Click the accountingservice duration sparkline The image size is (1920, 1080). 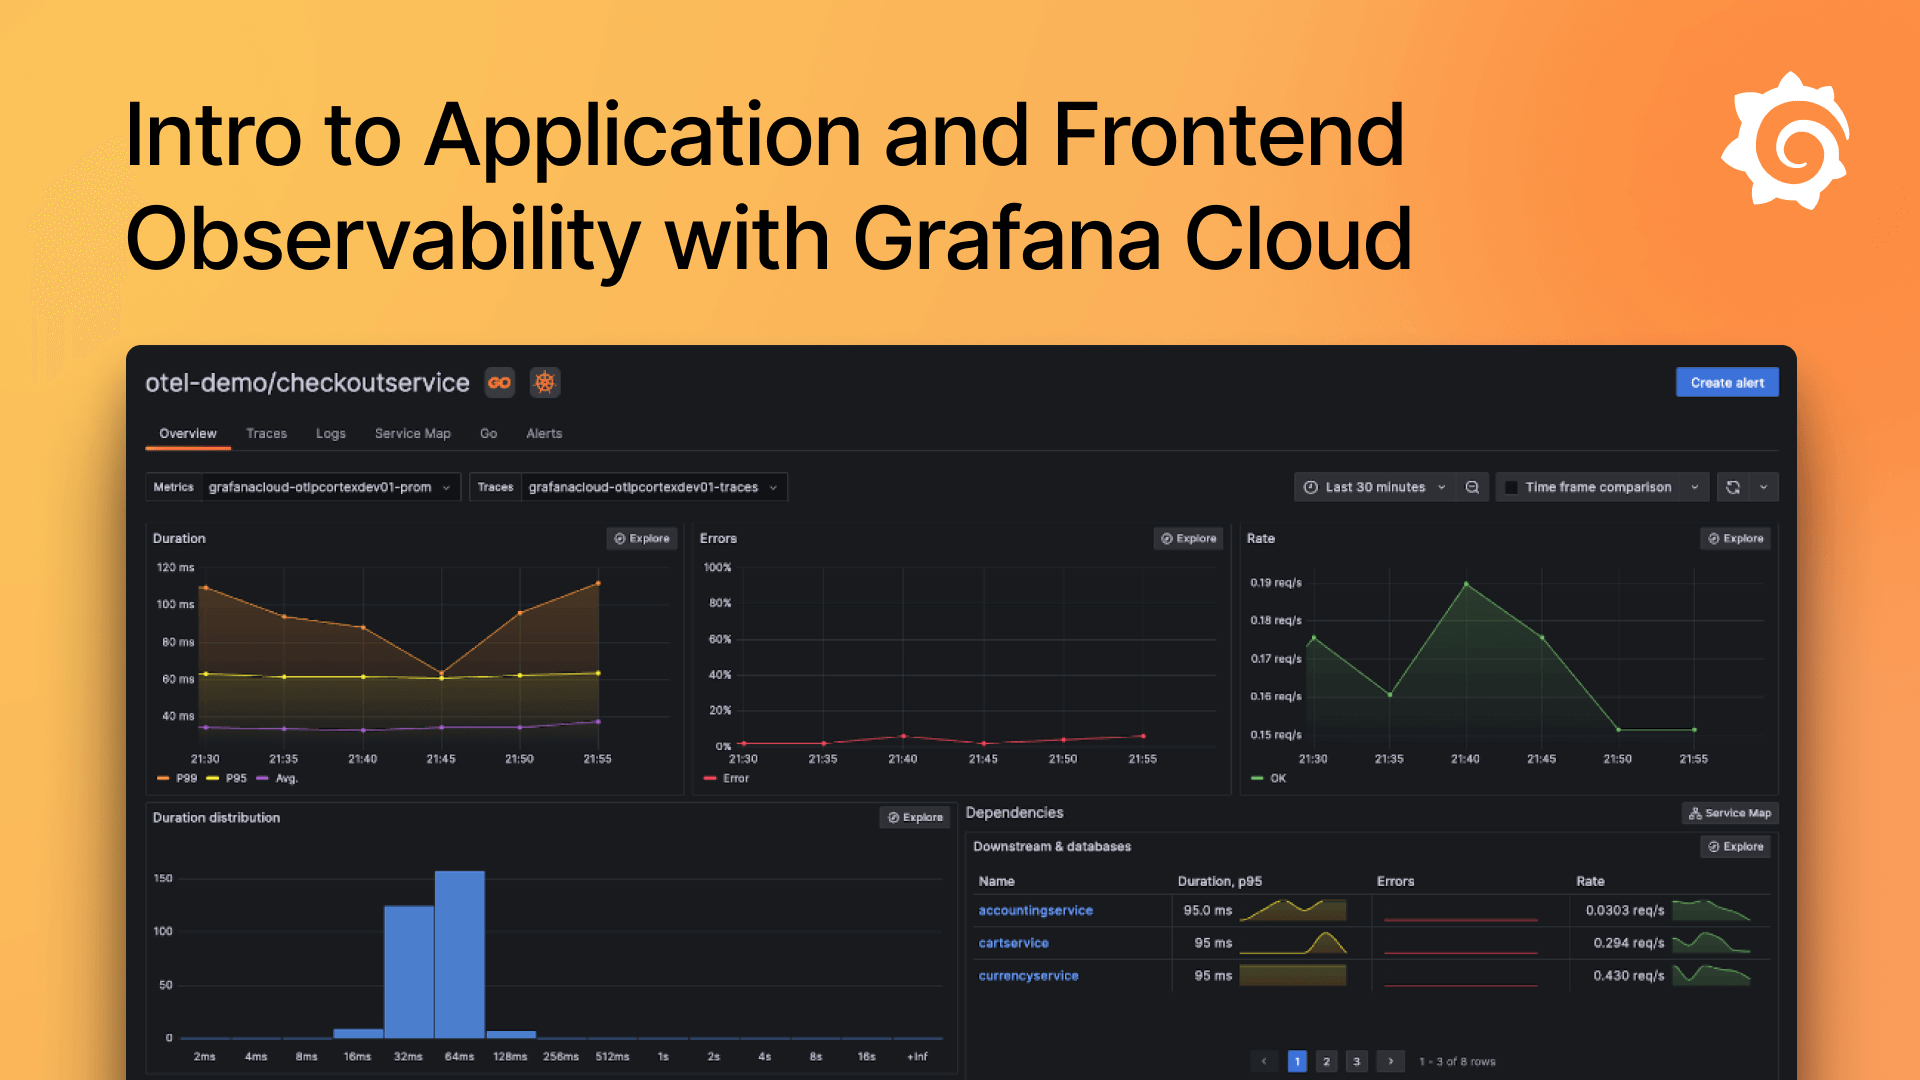click(x=1293, y=911)
